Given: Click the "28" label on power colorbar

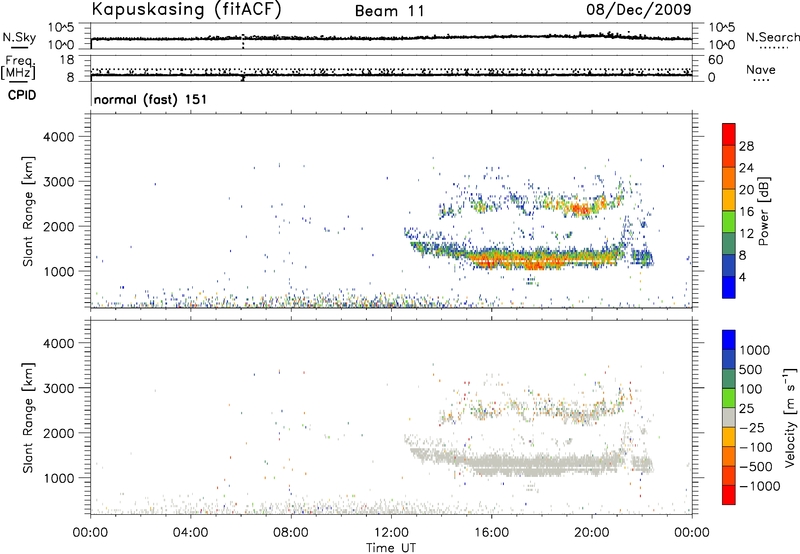Looking at the screenshot, I should pyautogui.click(x=746, y=146).
